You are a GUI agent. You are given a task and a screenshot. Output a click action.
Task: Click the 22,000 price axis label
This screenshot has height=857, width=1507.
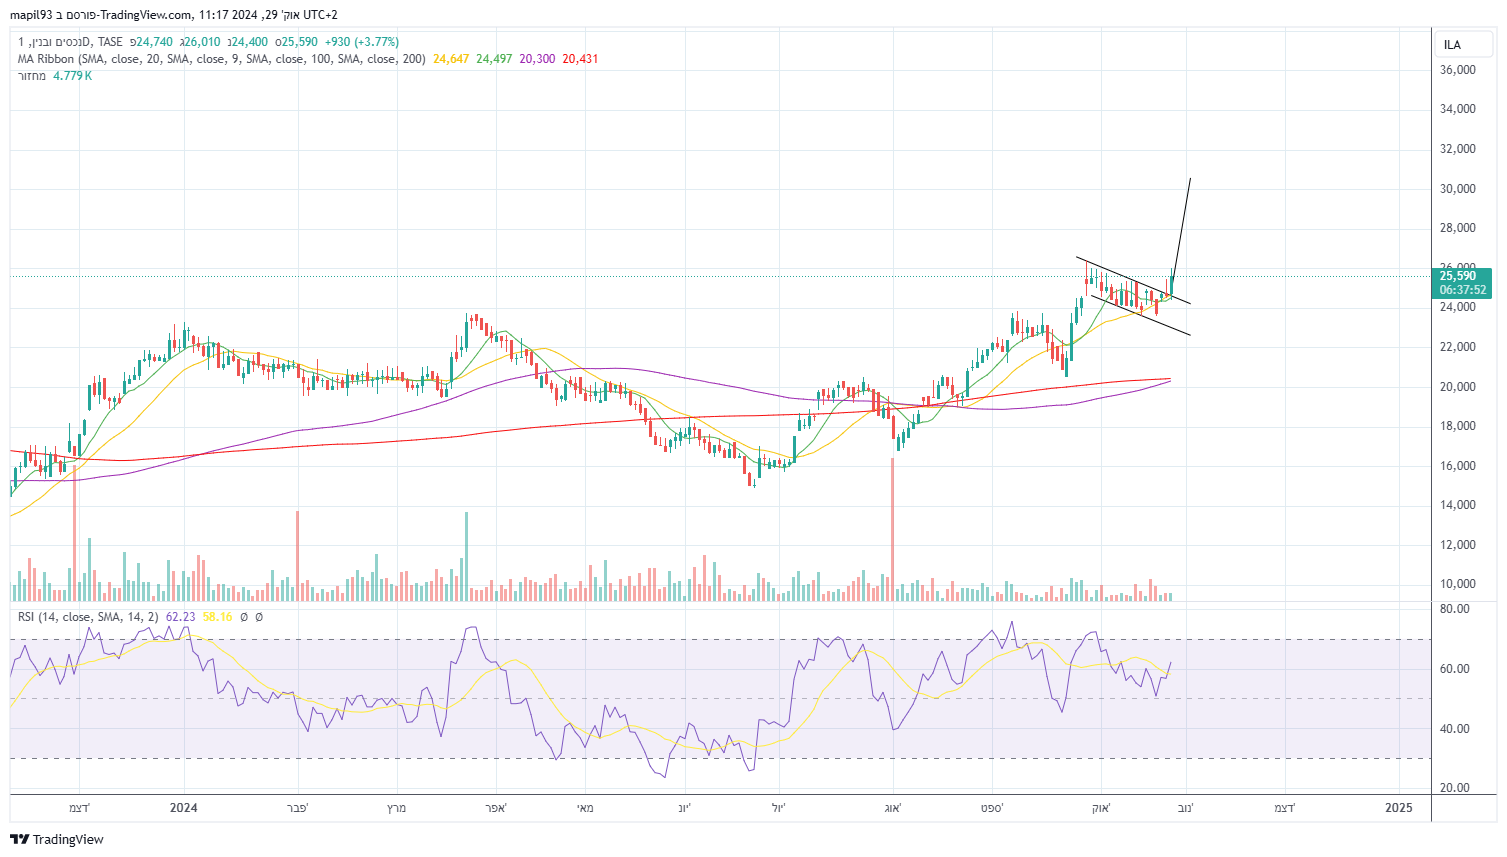[1458, 347]
